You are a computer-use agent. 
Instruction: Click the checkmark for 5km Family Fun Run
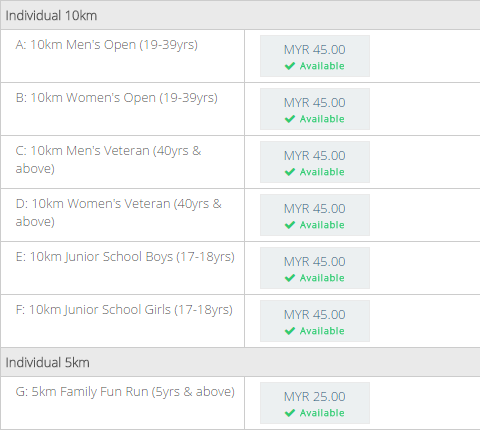point(290,413)
